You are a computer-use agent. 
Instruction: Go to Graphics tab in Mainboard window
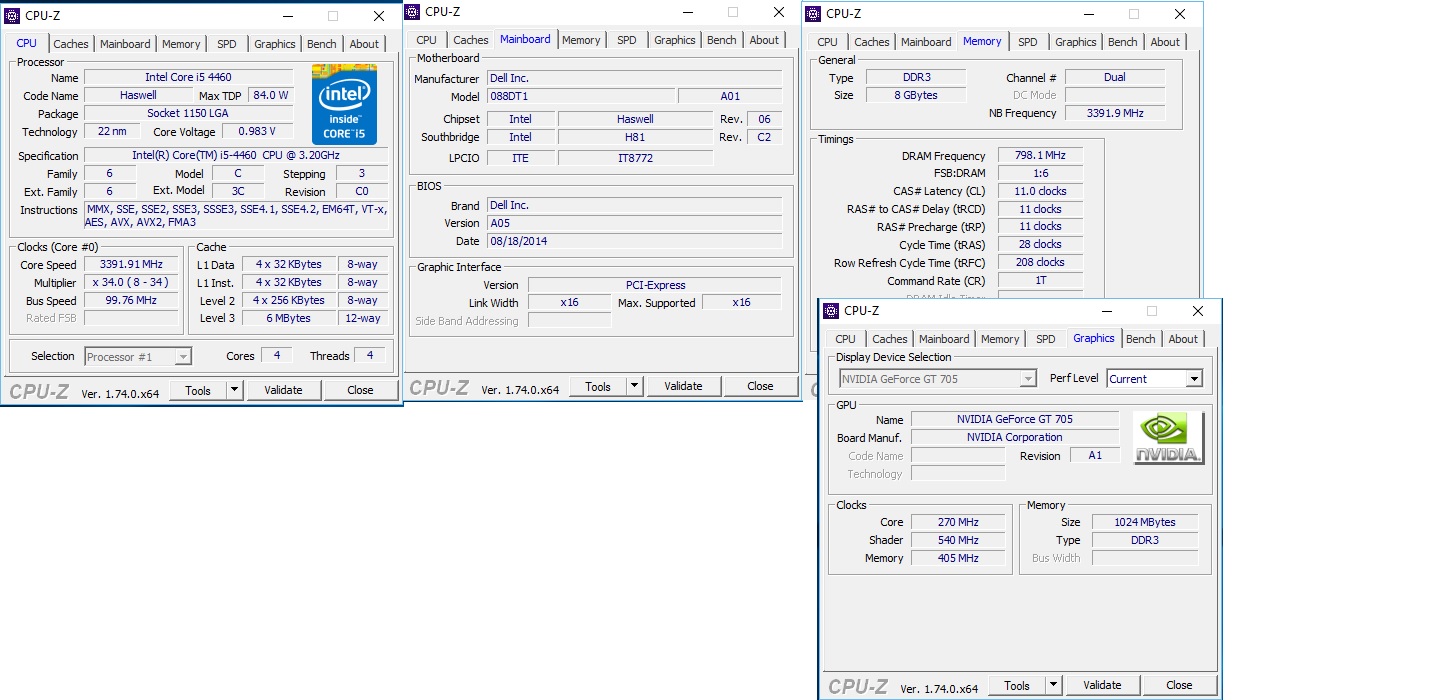pos(675,40)
